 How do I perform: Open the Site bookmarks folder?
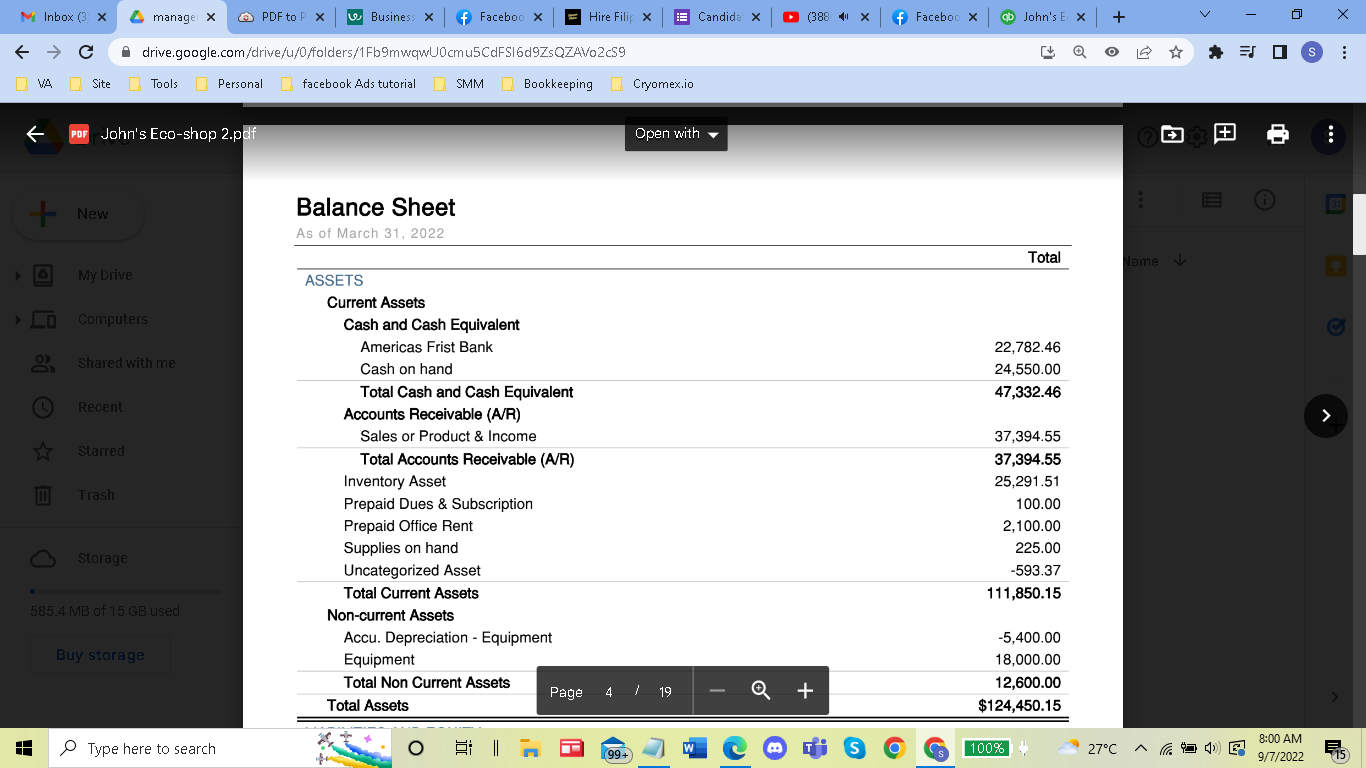[91, 84]
